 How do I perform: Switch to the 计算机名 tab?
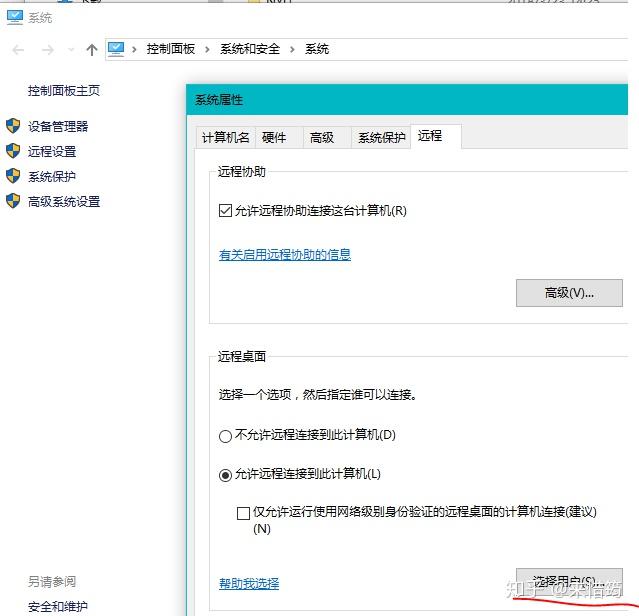click(x=225, y=138)
